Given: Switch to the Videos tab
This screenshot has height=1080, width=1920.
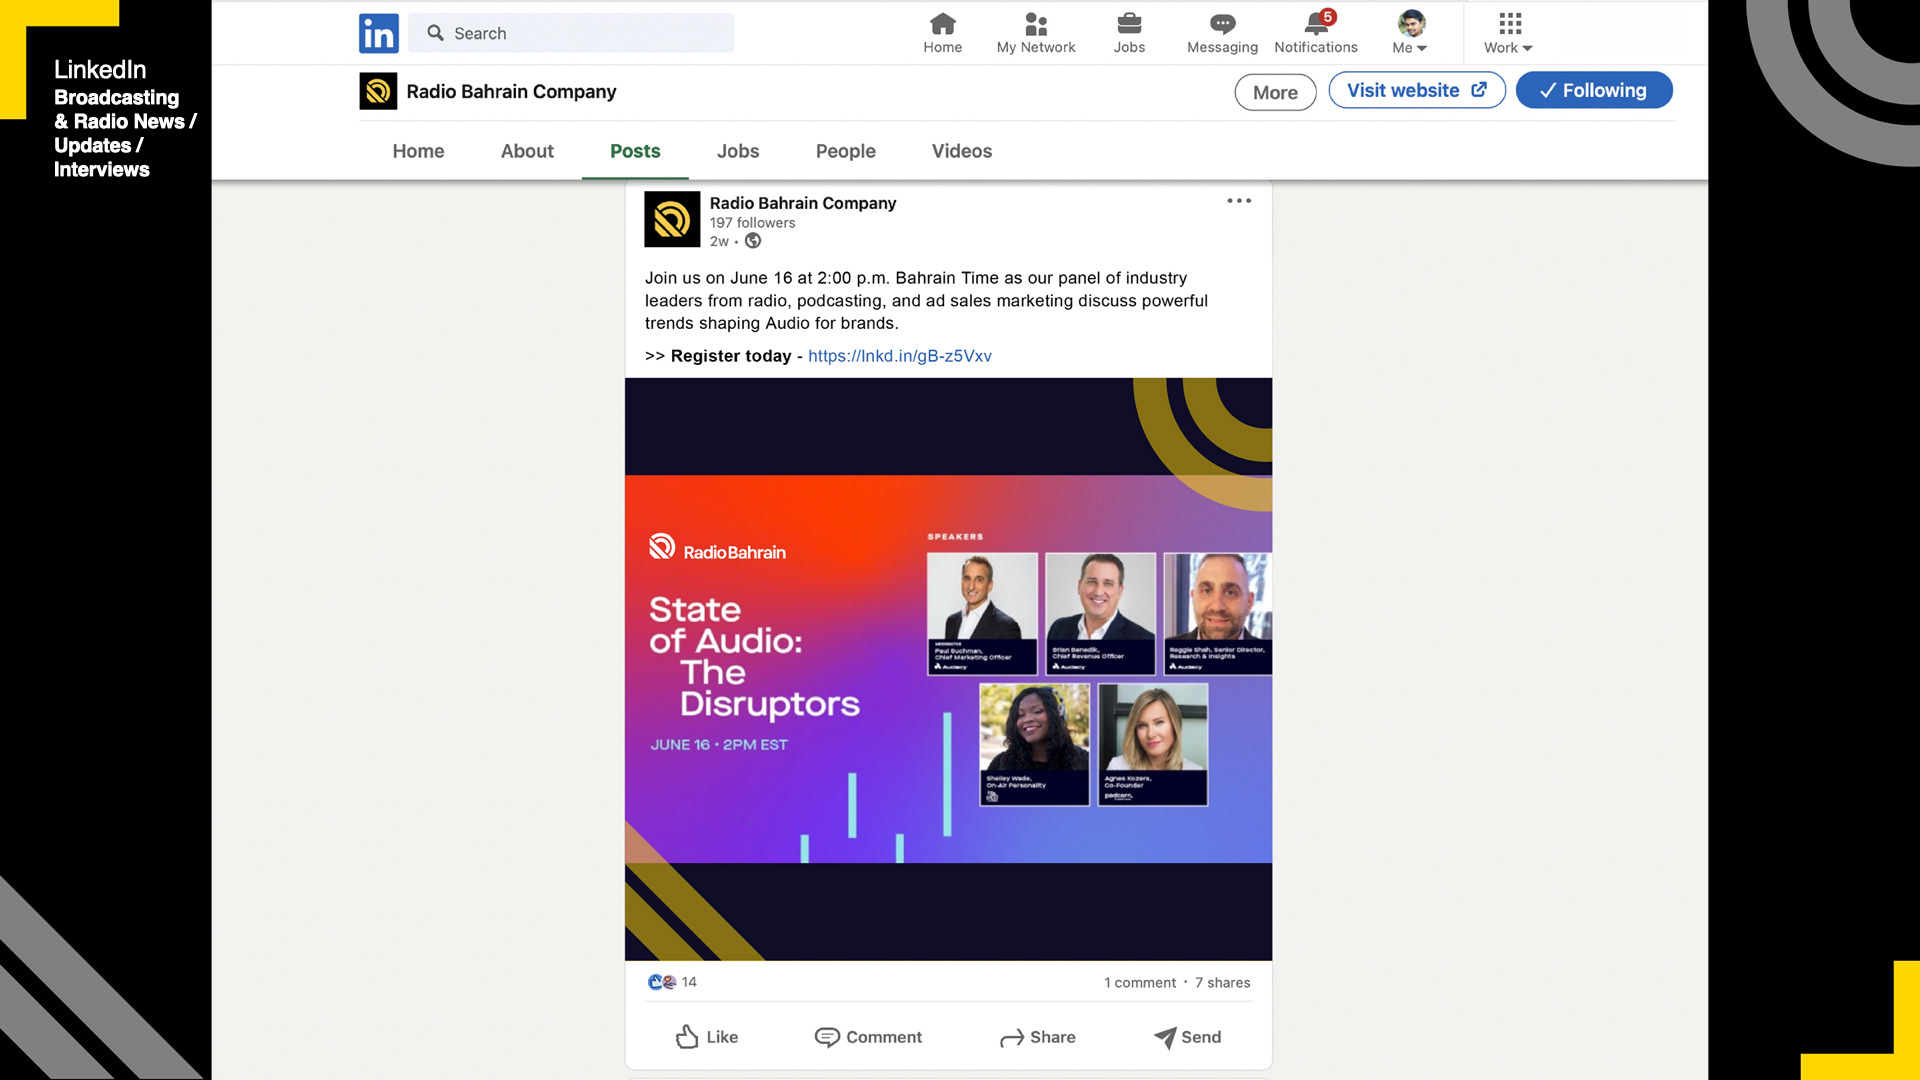Looking at the screenshot, I should [x=961, y=151].
